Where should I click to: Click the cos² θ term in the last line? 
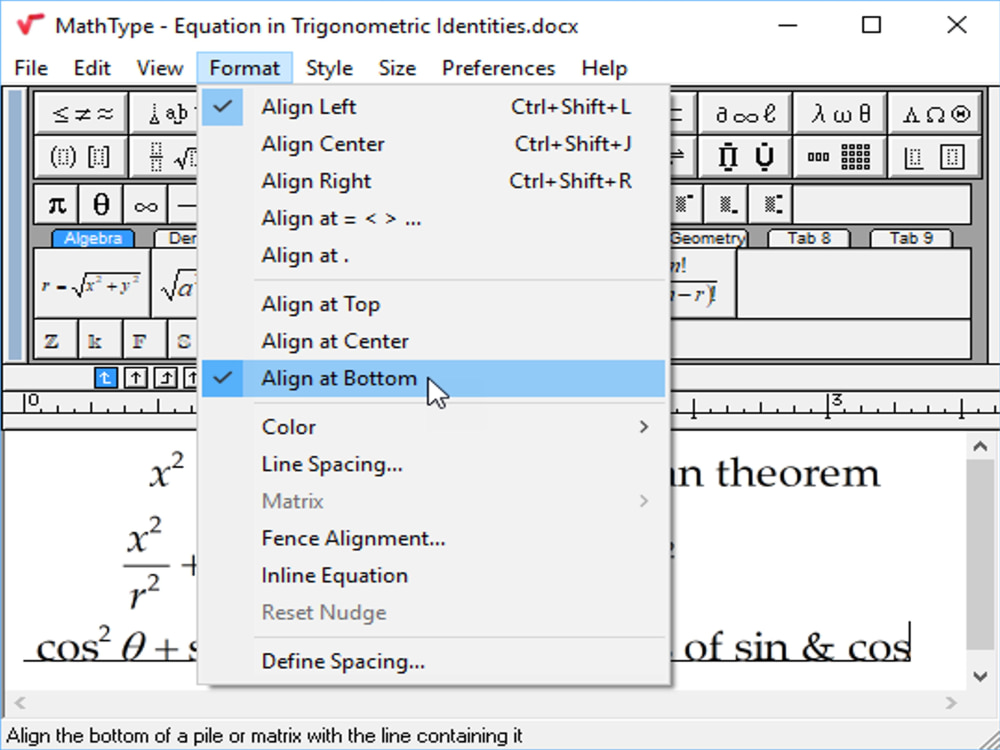(91, 644)
